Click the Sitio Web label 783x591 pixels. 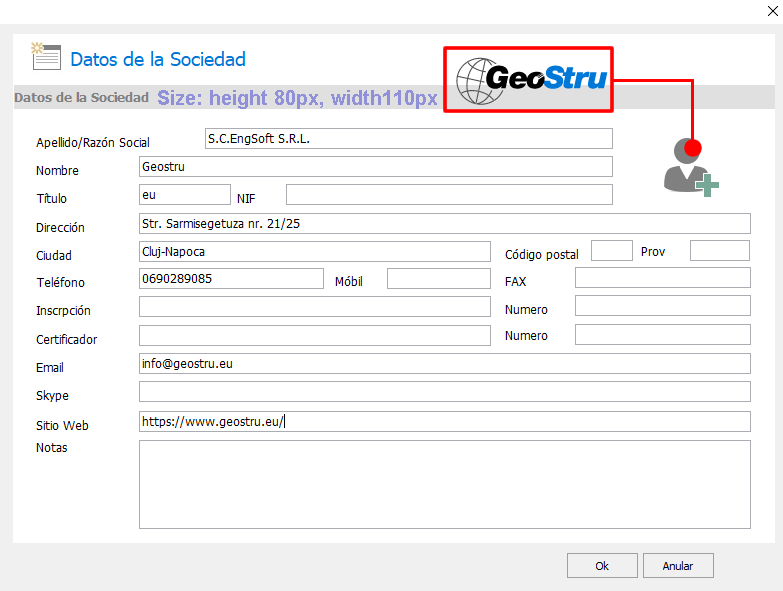coord(62,425)
